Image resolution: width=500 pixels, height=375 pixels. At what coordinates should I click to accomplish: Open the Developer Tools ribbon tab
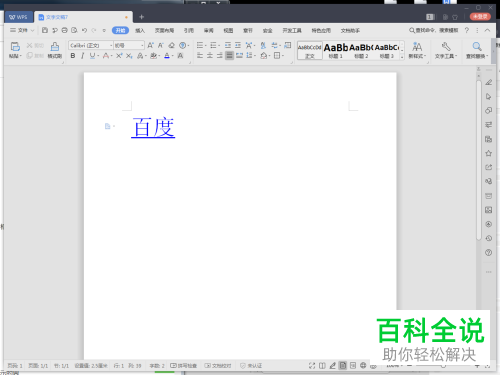tap(292, 31)
